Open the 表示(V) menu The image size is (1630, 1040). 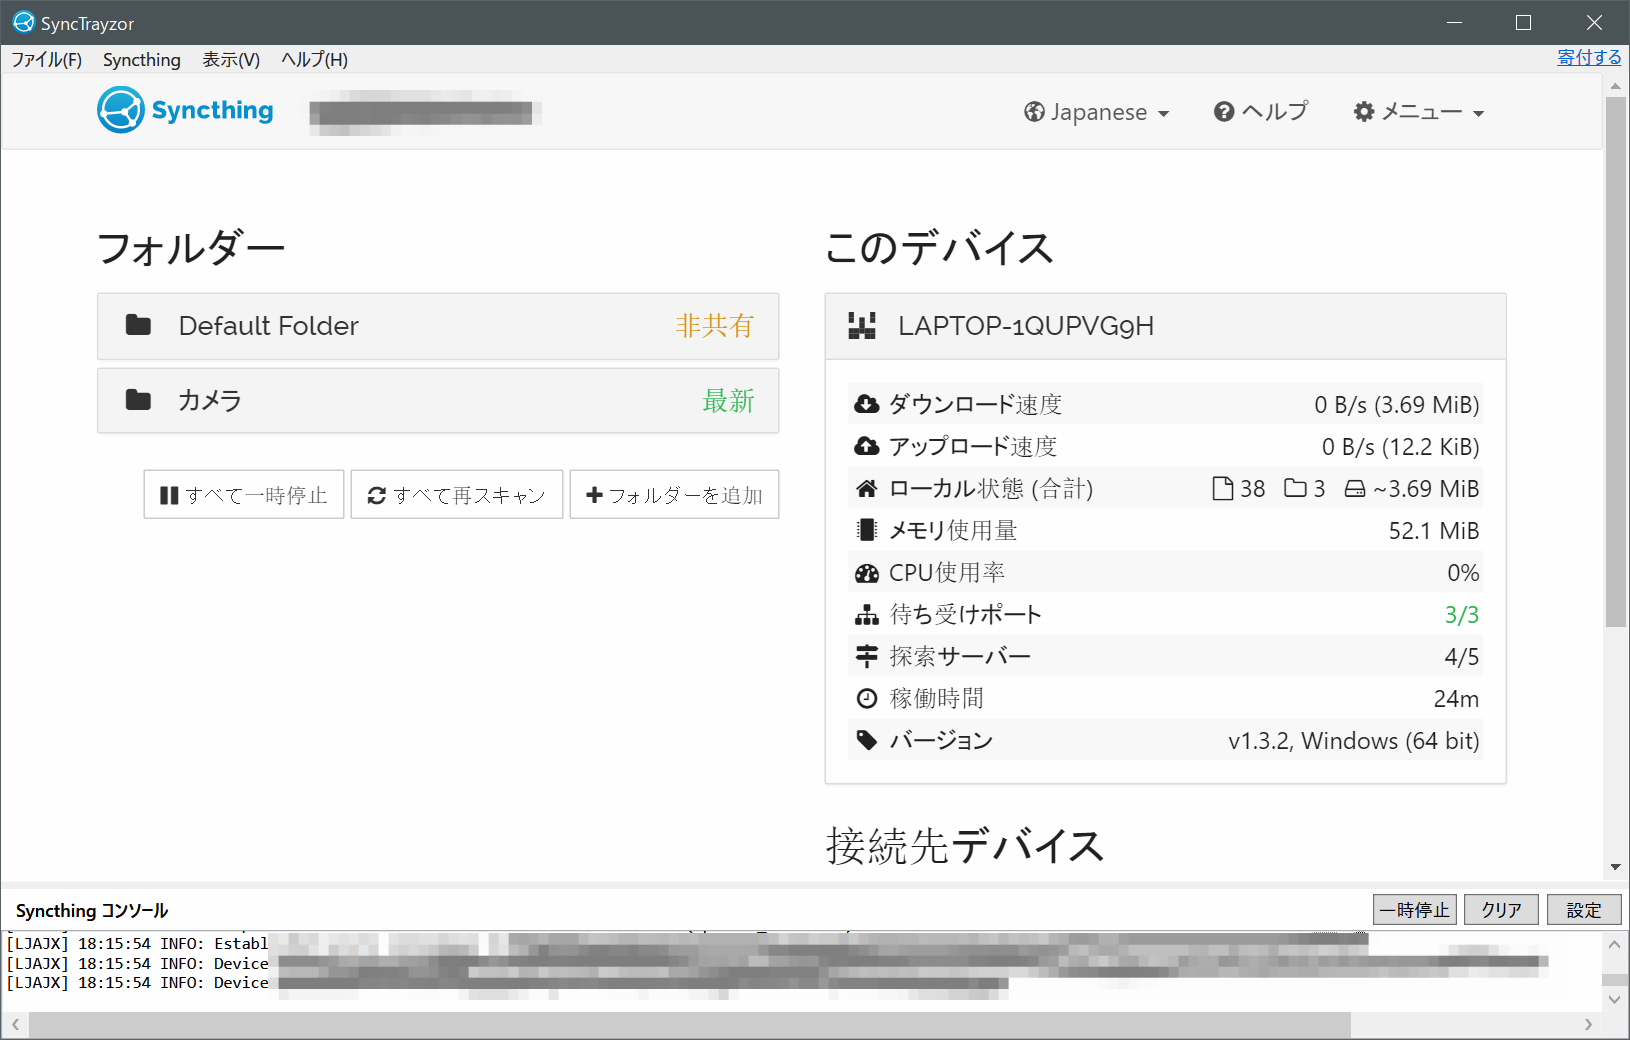point(230,60)
